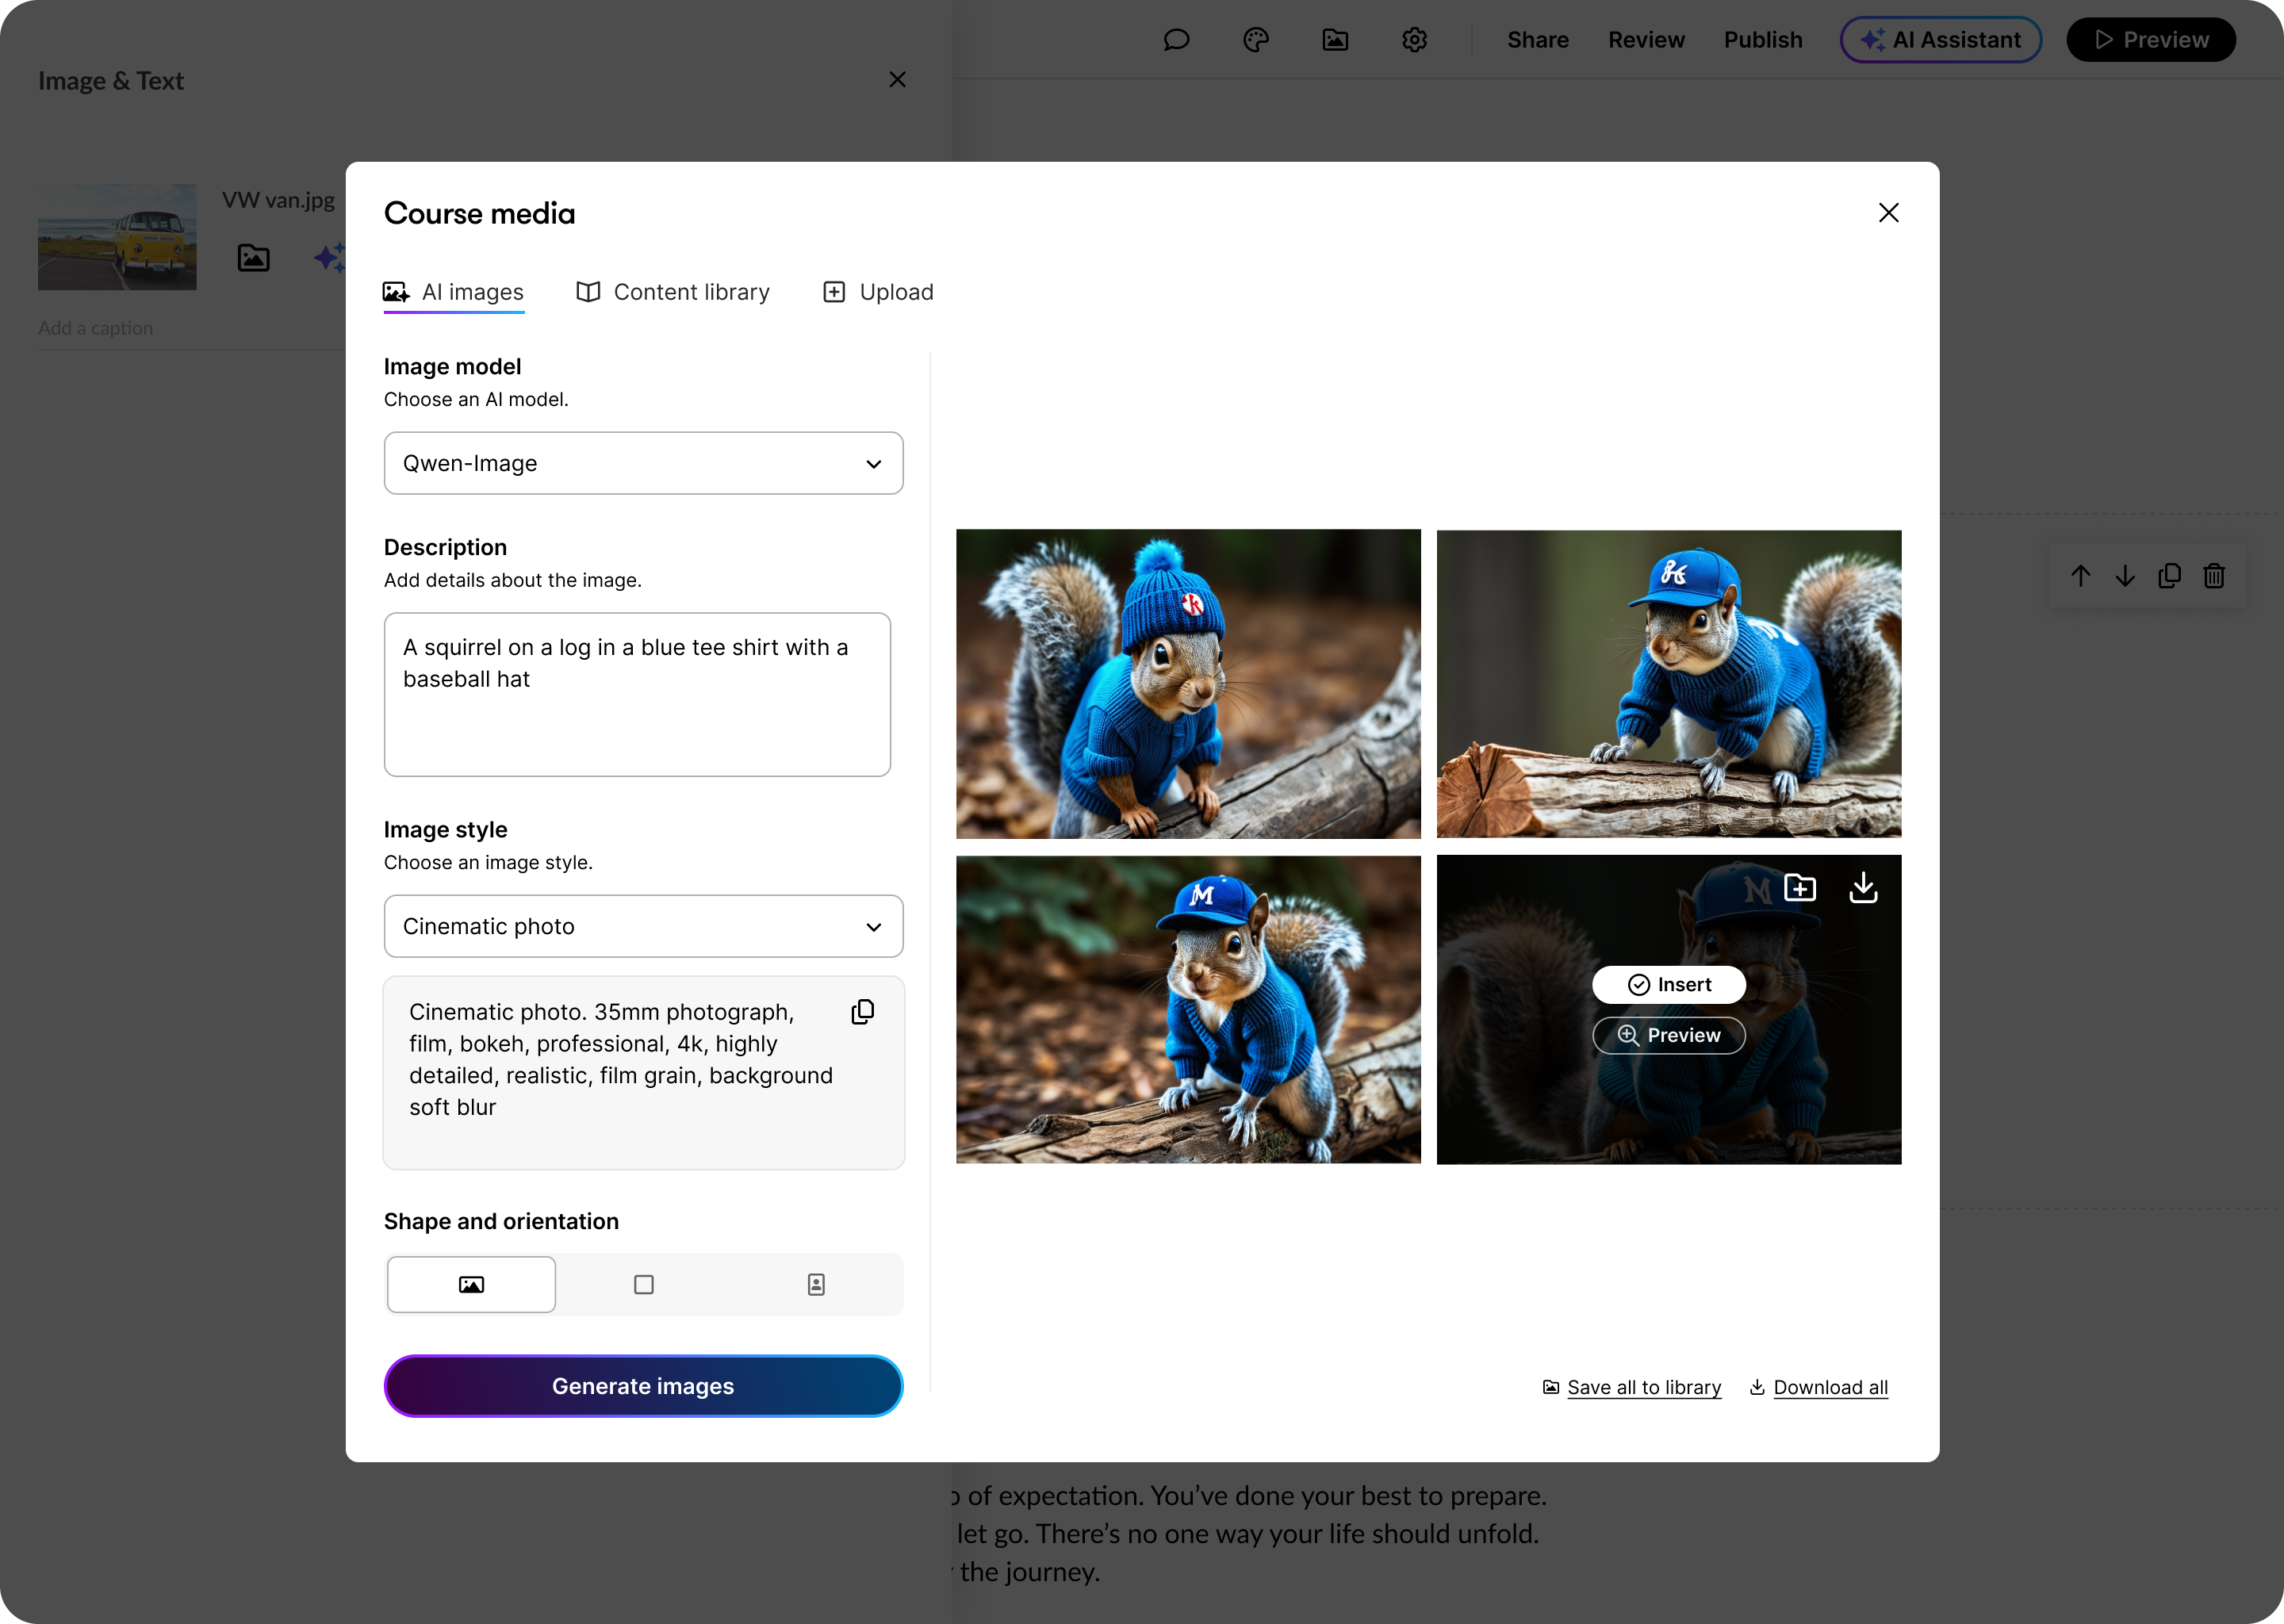Delete the block using the trash icon
The image size is (2284, 1624).
2214,576
